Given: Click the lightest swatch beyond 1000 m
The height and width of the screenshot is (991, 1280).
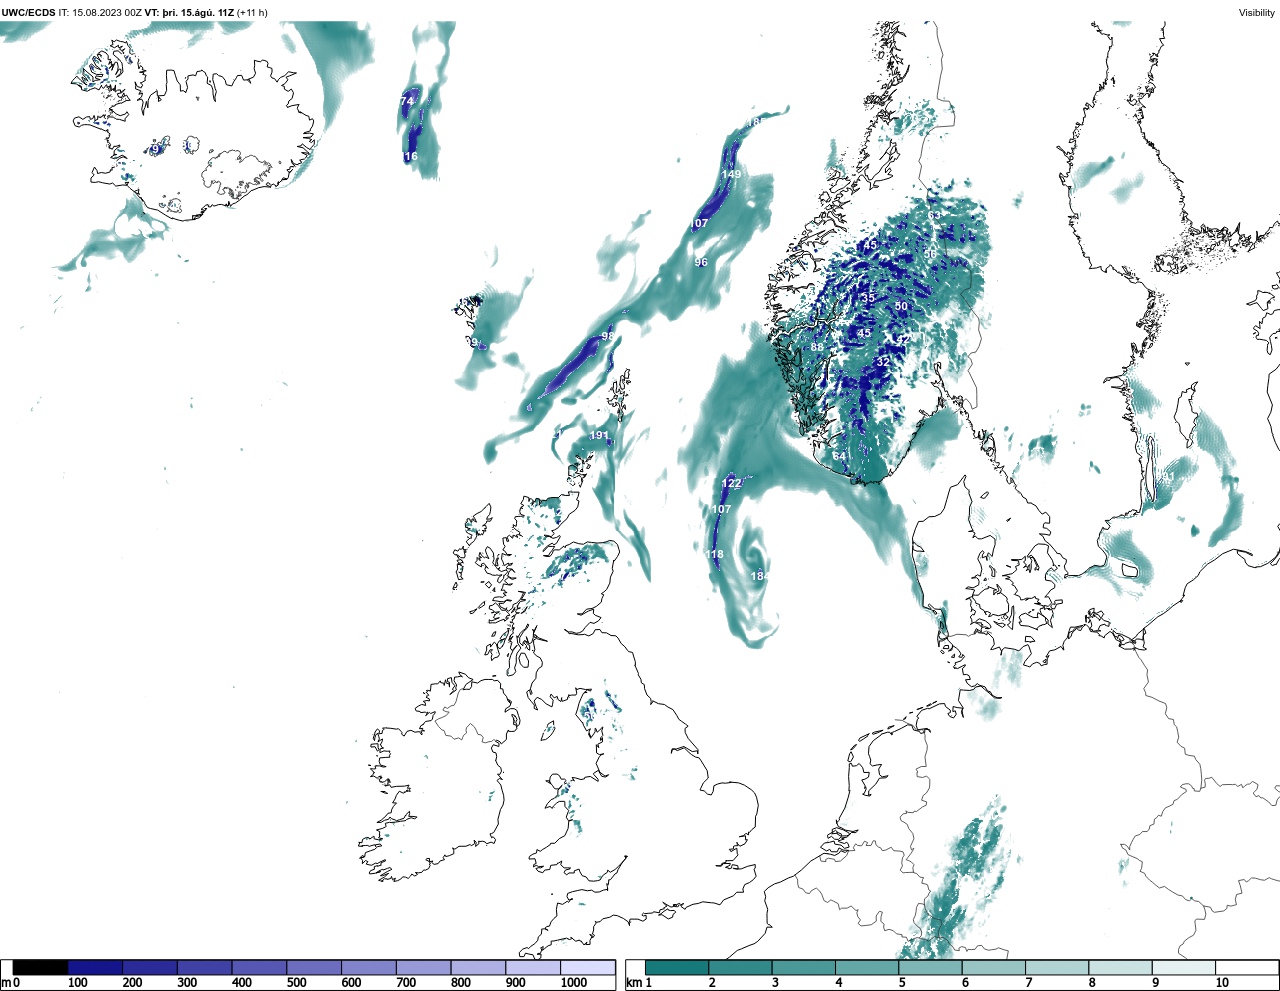Looking at the screenshot, I should (x=587, y=968).
